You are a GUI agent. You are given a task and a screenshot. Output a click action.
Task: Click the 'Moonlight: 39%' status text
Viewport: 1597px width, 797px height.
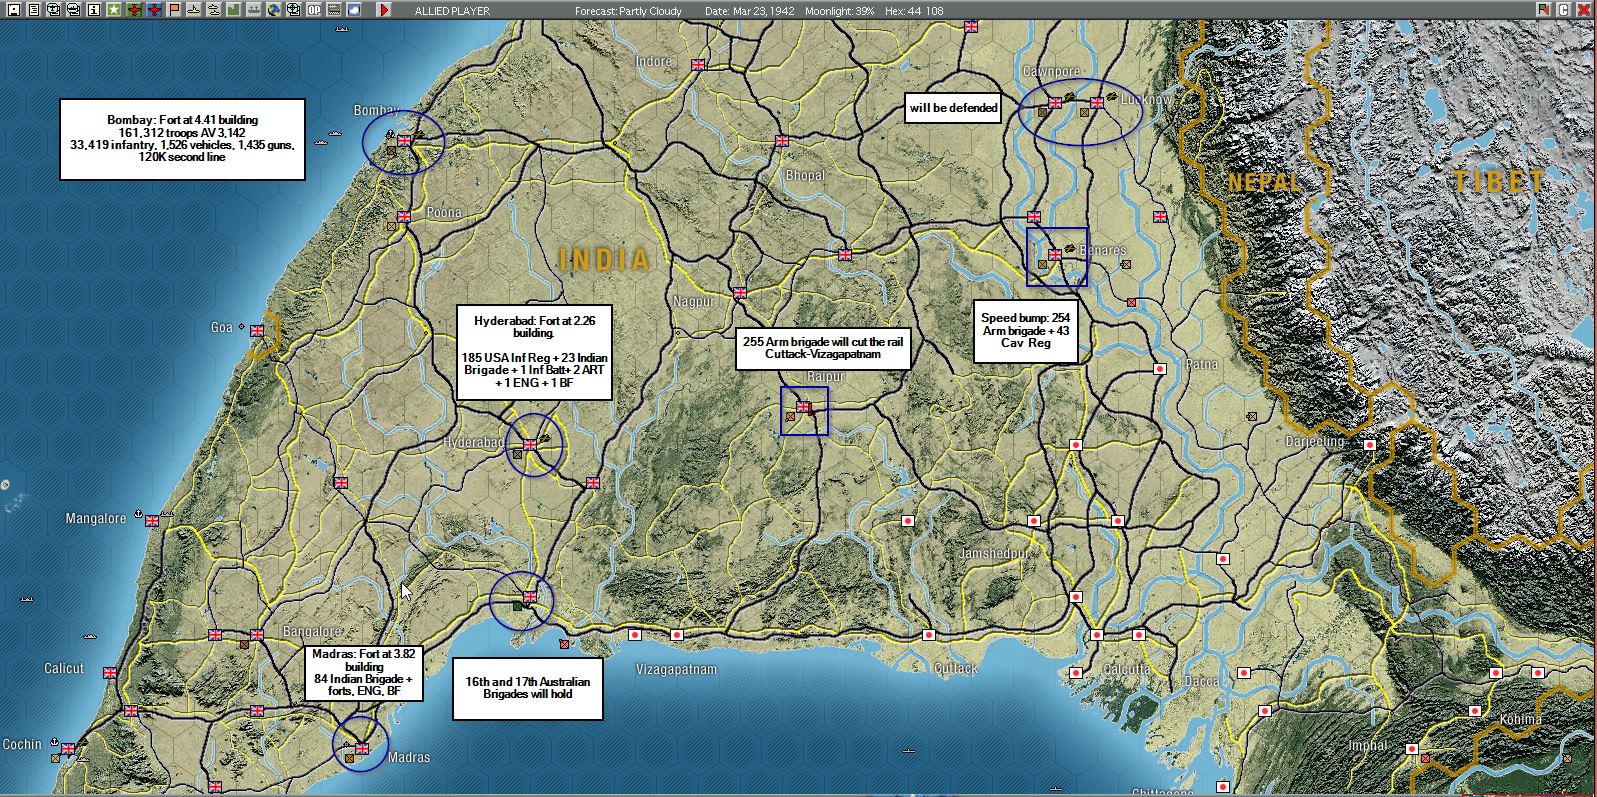838,11
